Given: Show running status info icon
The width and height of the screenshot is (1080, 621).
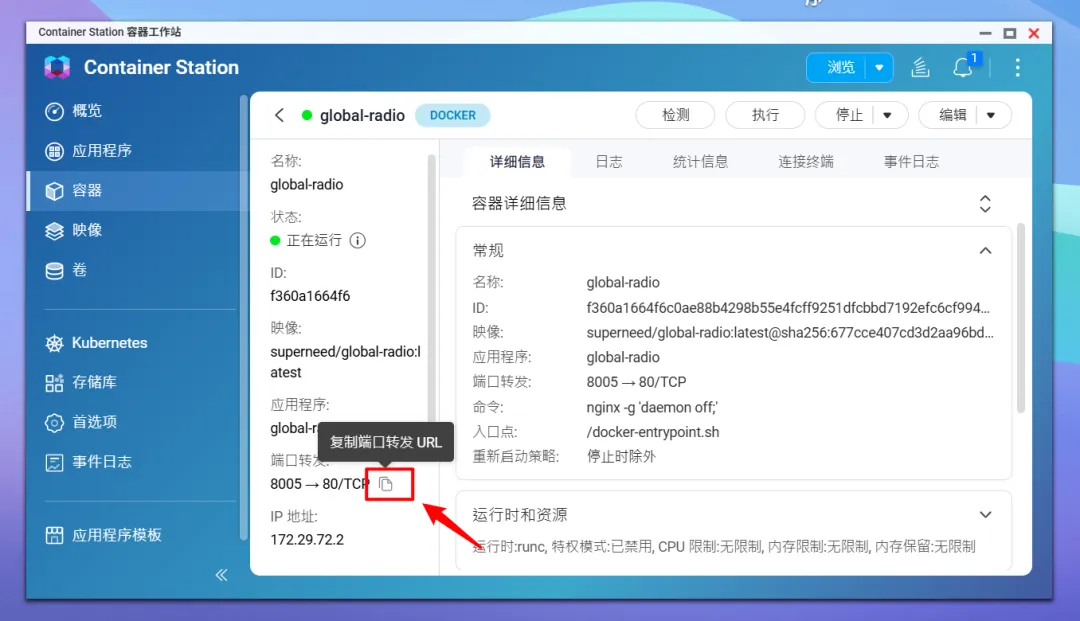Looking at the screenshot, I should (357, 240).
